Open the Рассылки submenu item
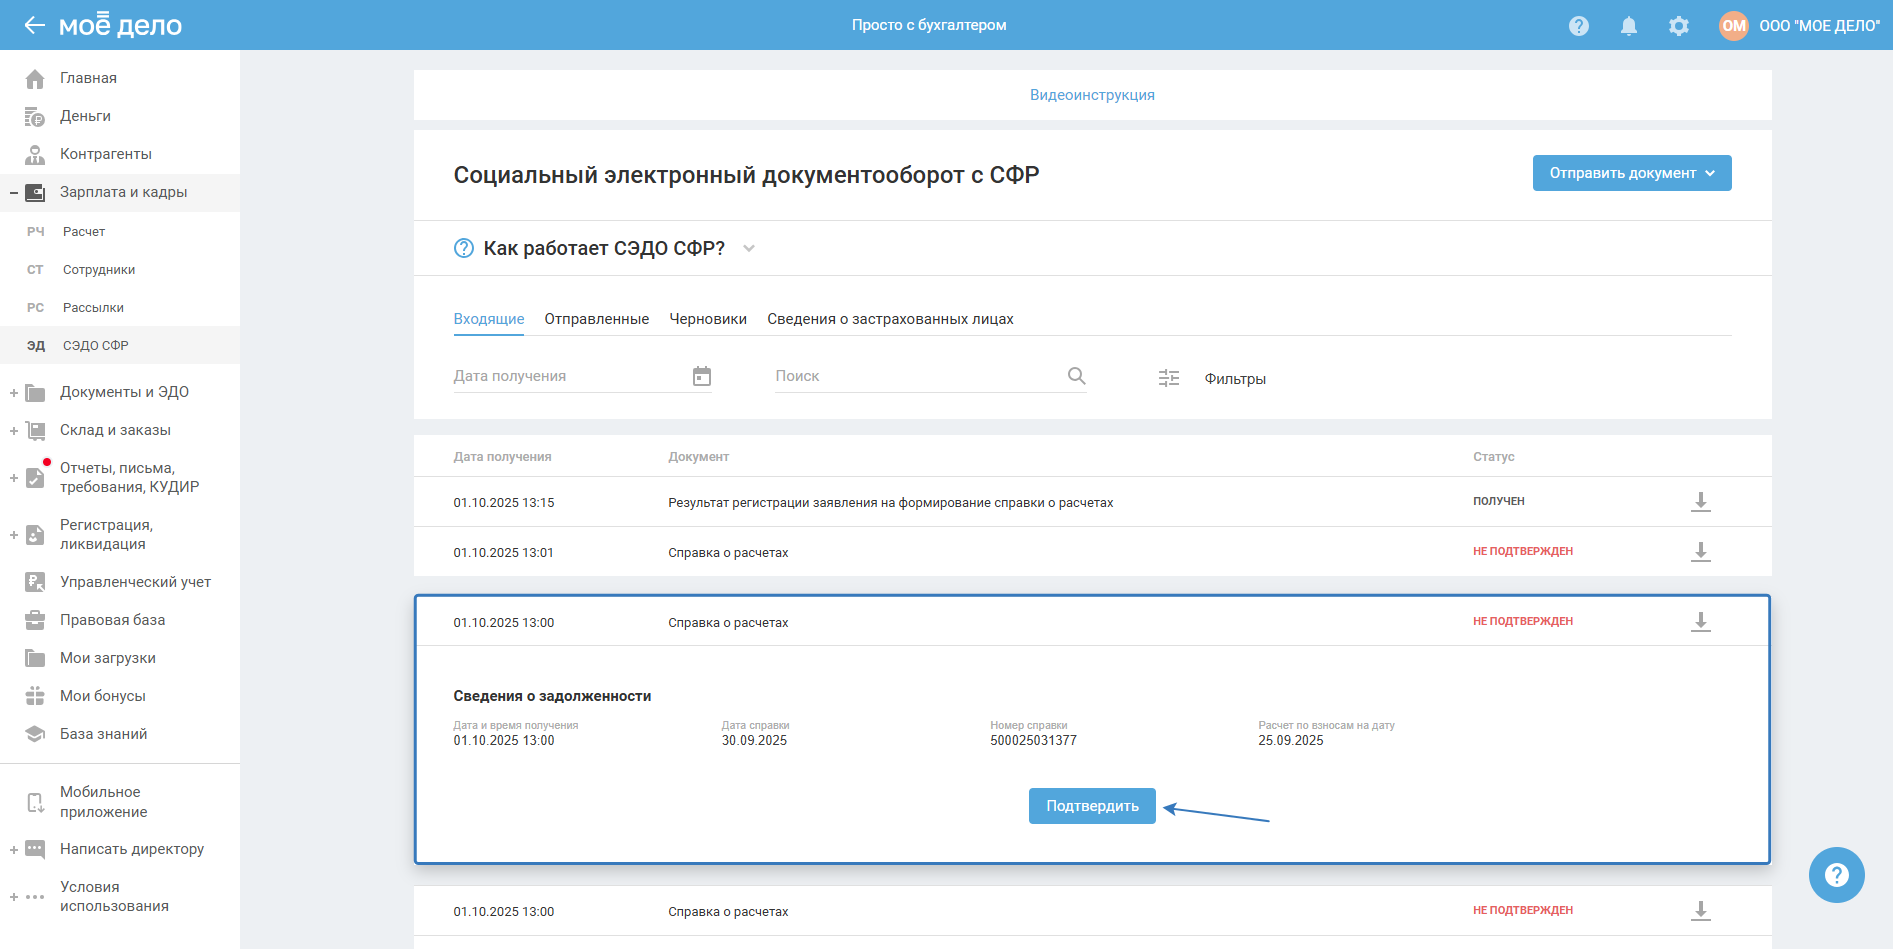 point(120,308)
